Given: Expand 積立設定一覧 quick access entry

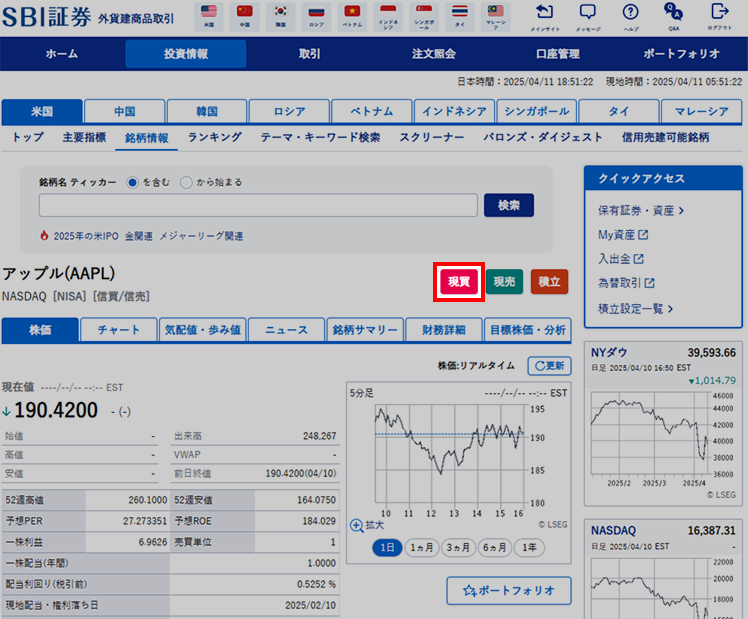Looking at the screenshot, I should (x=635, y=309).
